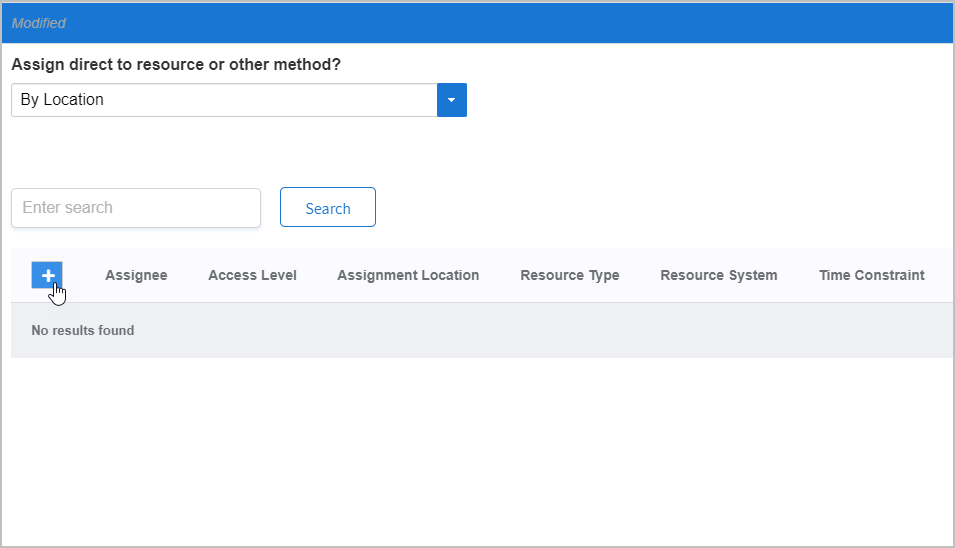Screen dimensions: 955x548
Task: Select the Access Level column header
Action: [252, 275]
